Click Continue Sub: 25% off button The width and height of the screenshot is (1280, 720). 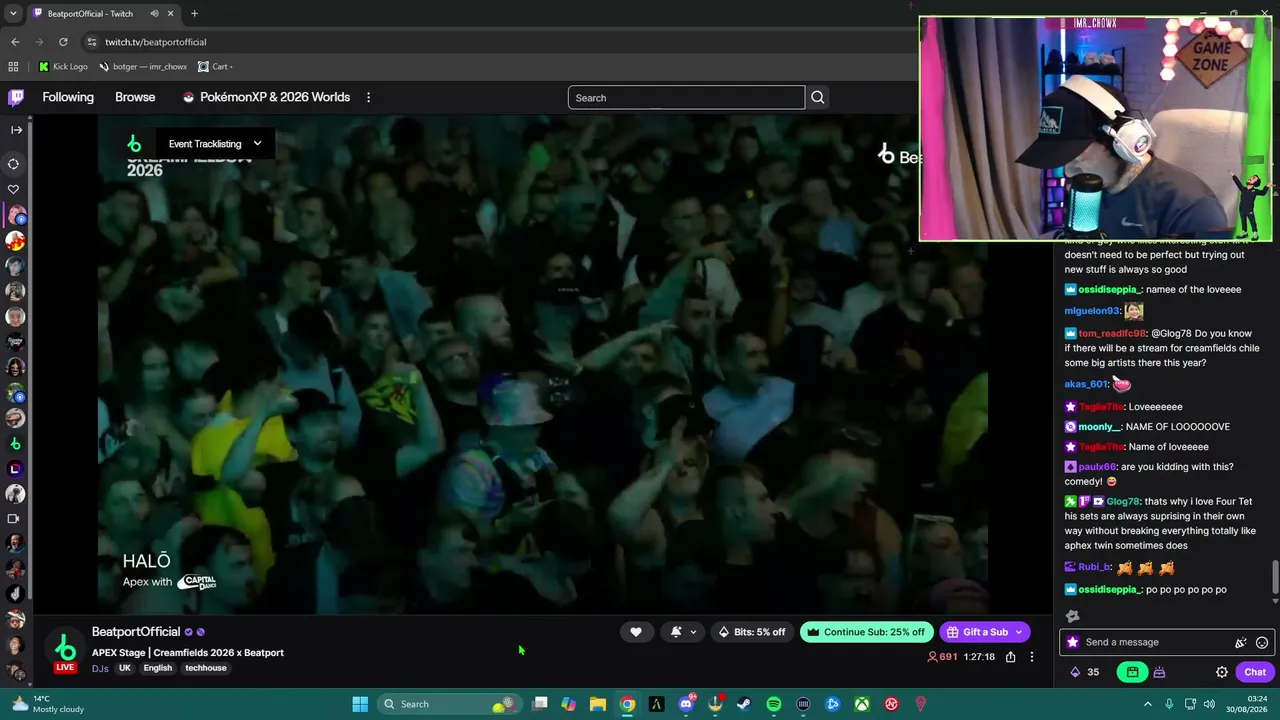coord(866,632)
